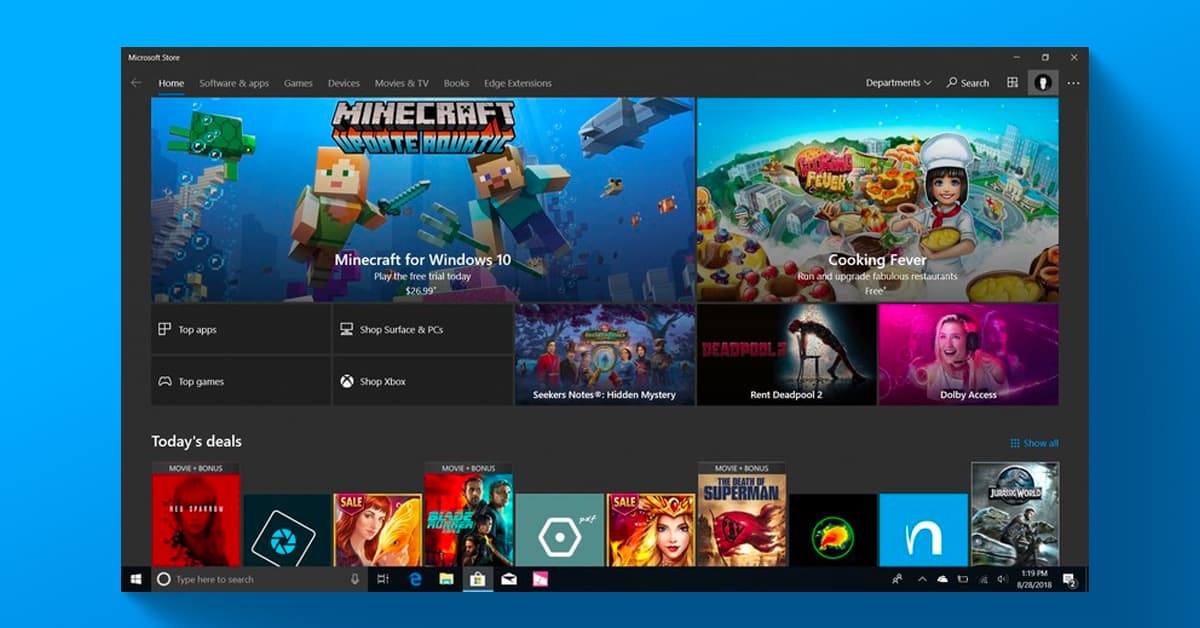Open Top apps

(x=241, y=329)
